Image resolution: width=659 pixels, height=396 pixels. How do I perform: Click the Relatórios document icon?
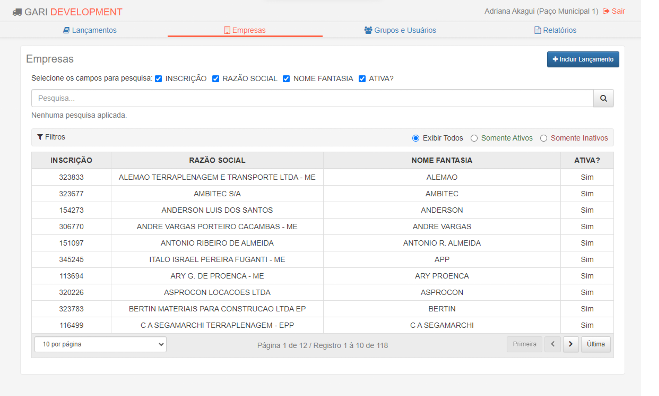[537, 30]
